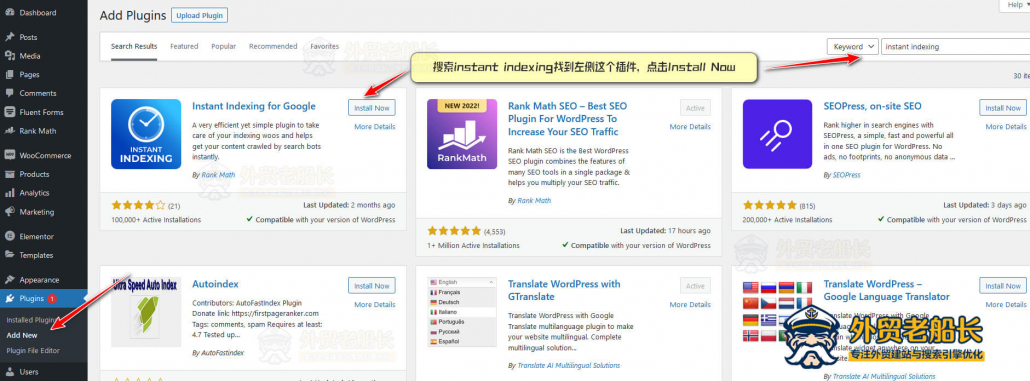Switch to the Featured tab
1030x381 pixels.
(184, 47)
